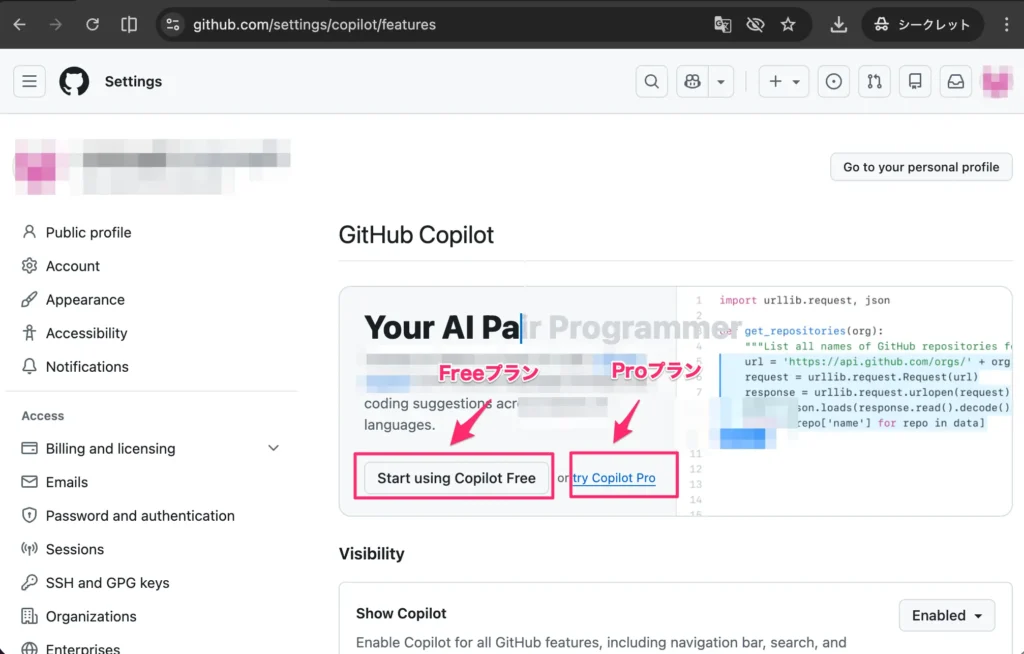The width and height of the screenshot is (1024, 654).
Task: Bookmark this page with star icon
Action: click(788, 24)
